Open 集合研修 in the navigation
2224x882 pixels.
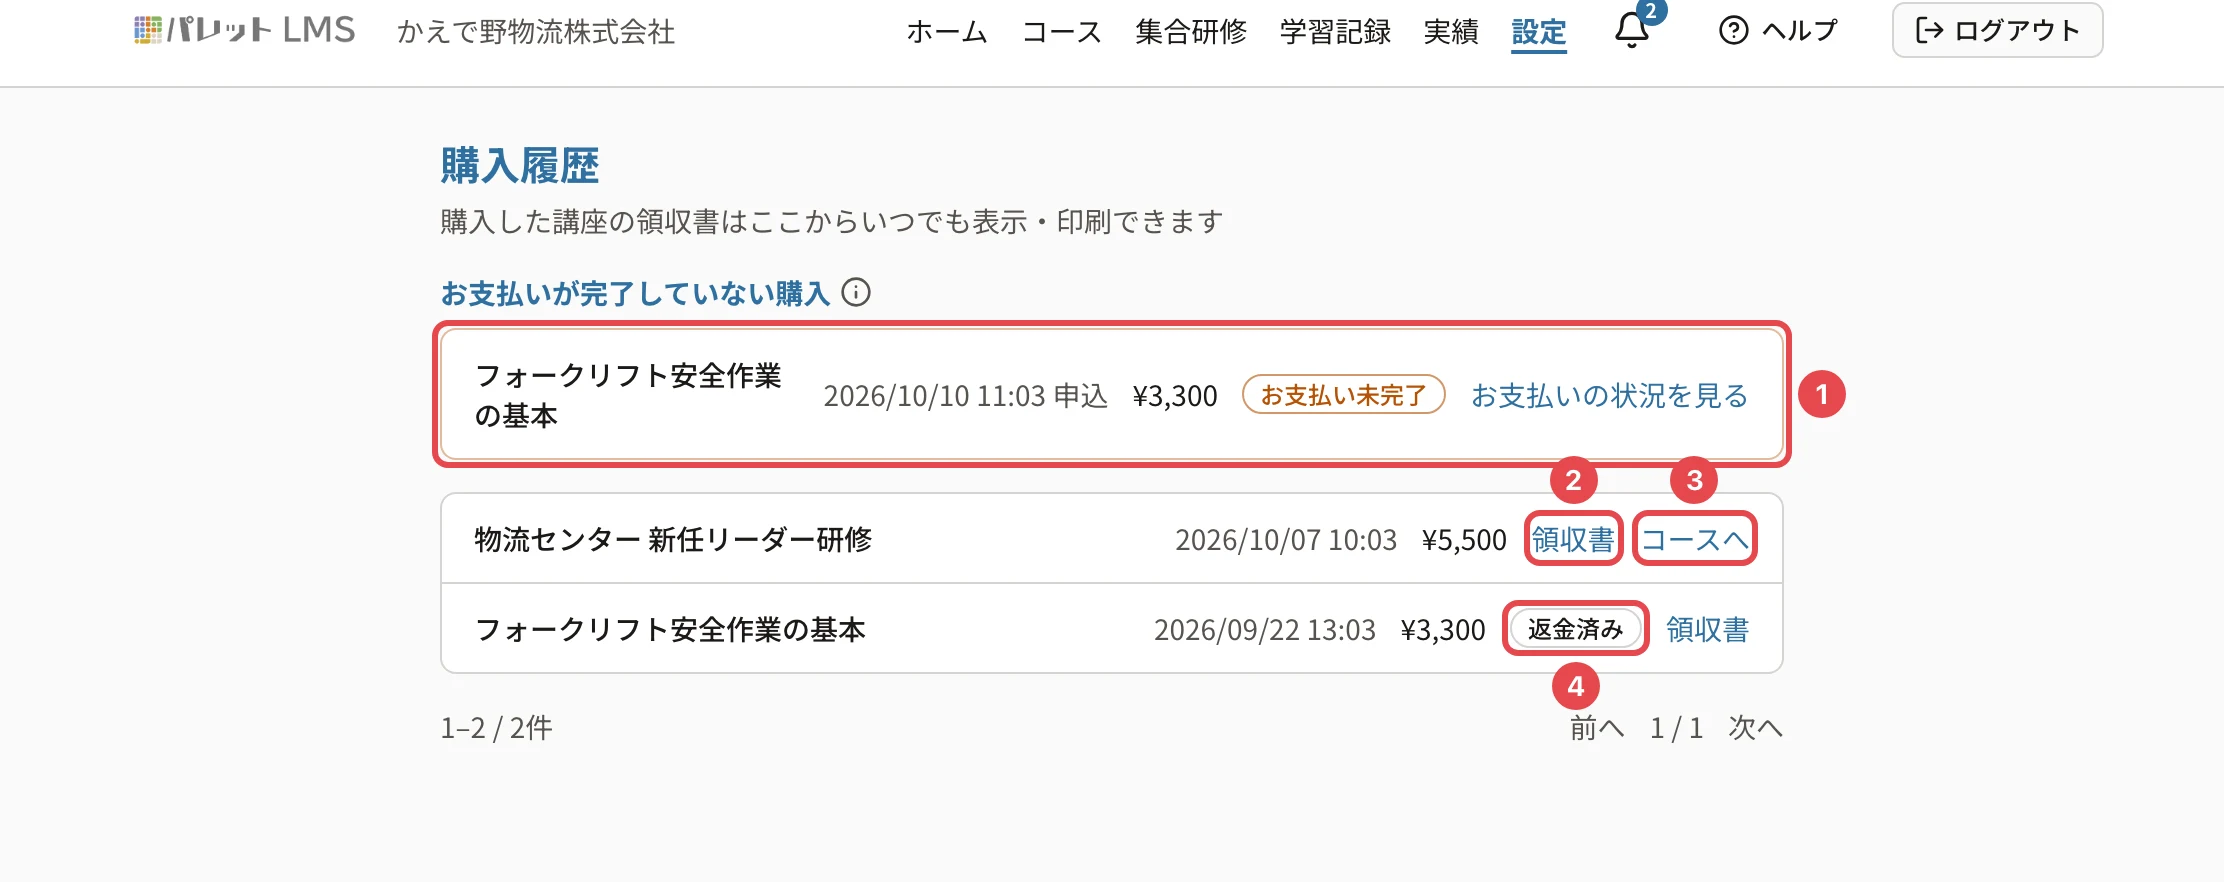click(x=1191, y=32)
